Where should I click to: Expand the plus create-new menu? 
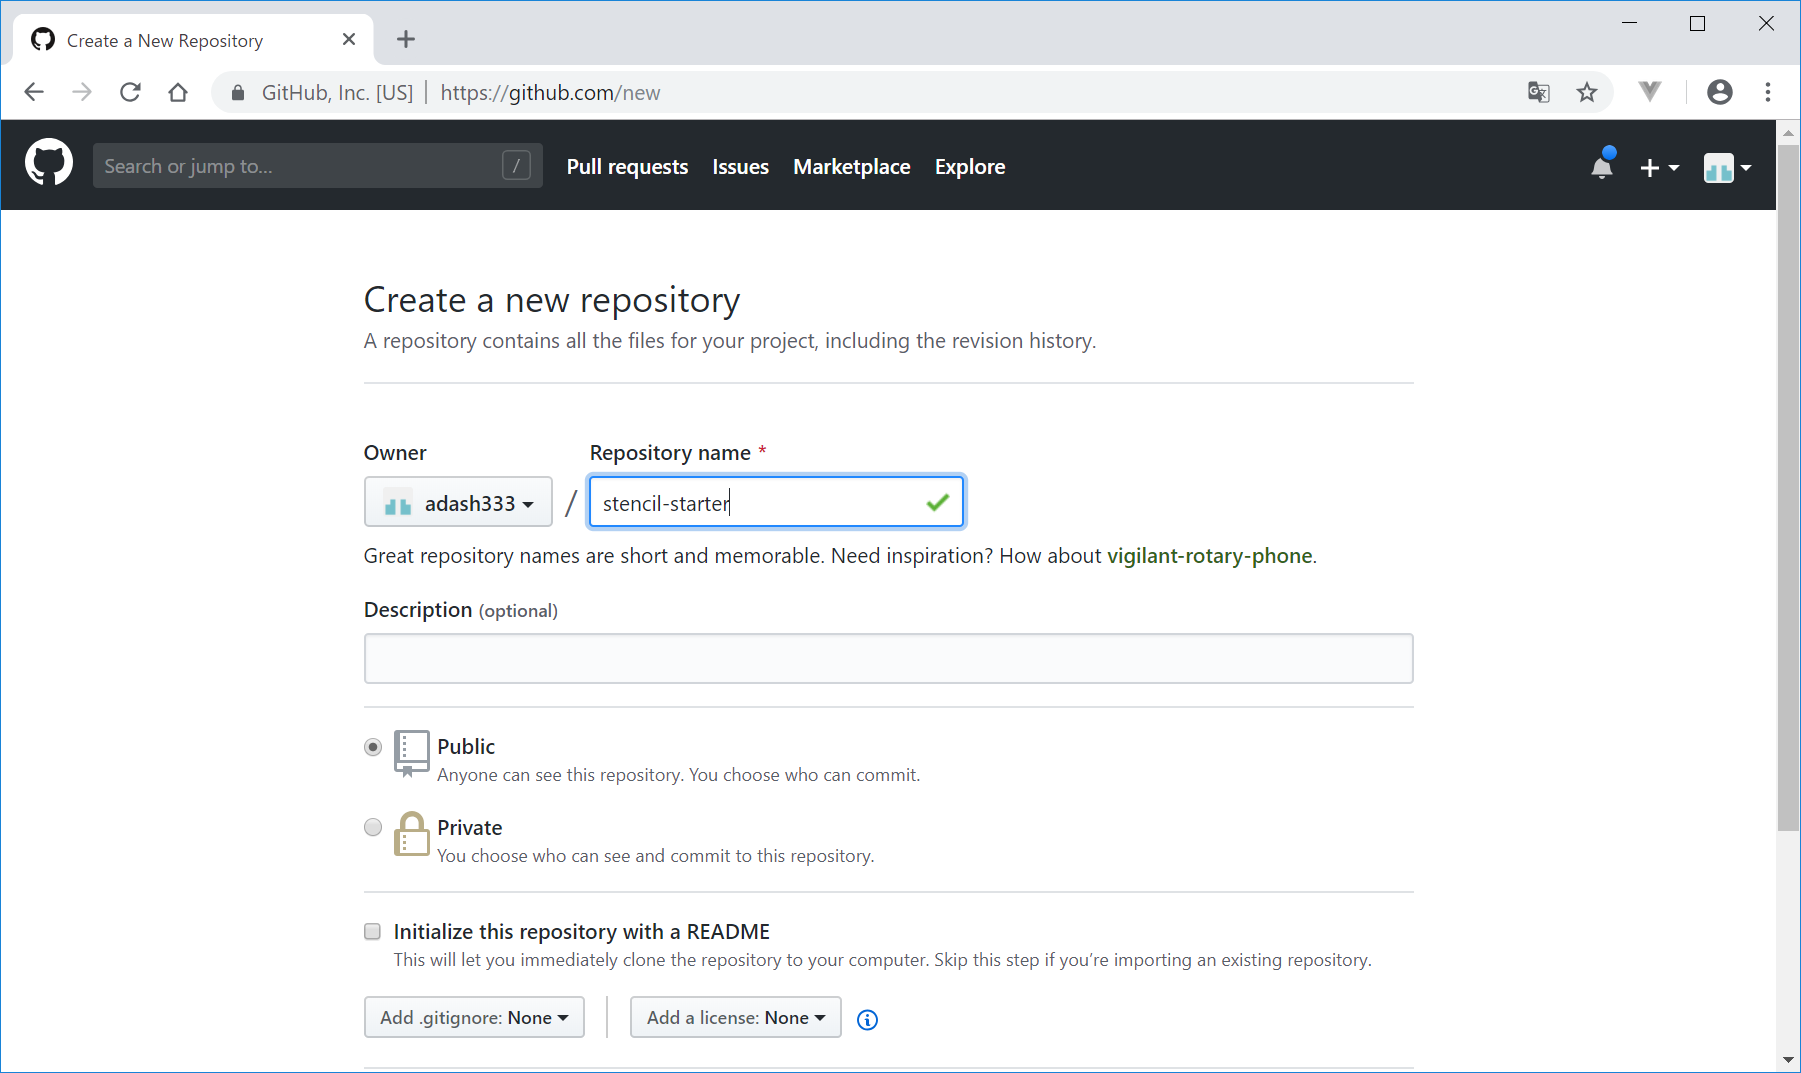1659,168
